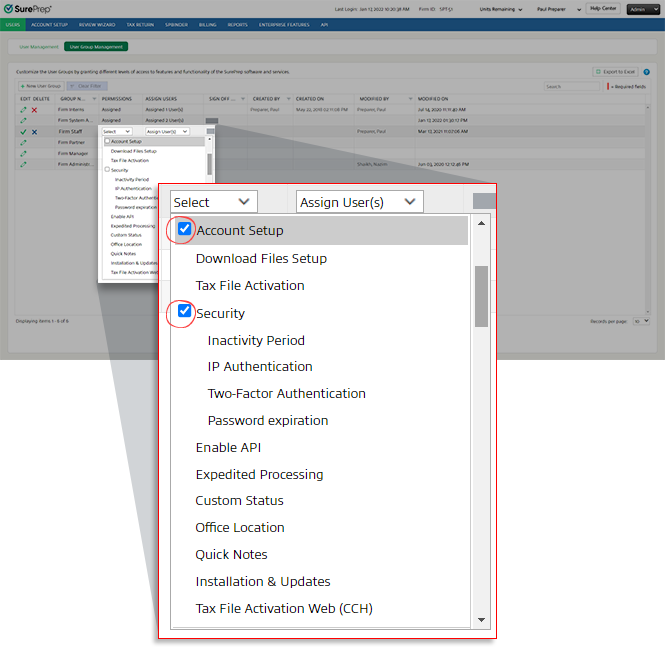Click the blue help icon beside Export
Image resolution: width=665 pixels, height=656 pixels.
pyautogui.click(x=646, y=72)
